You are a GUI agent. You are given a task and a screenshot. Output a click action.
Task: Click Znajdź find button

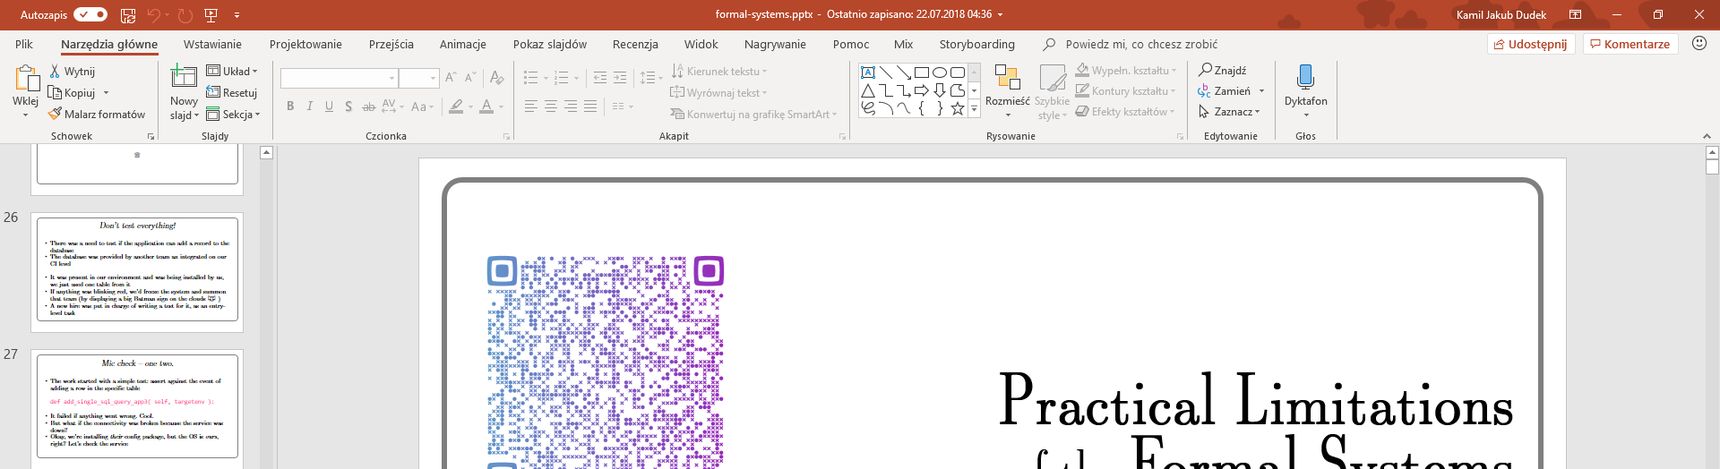click(x=1223, y=70)
